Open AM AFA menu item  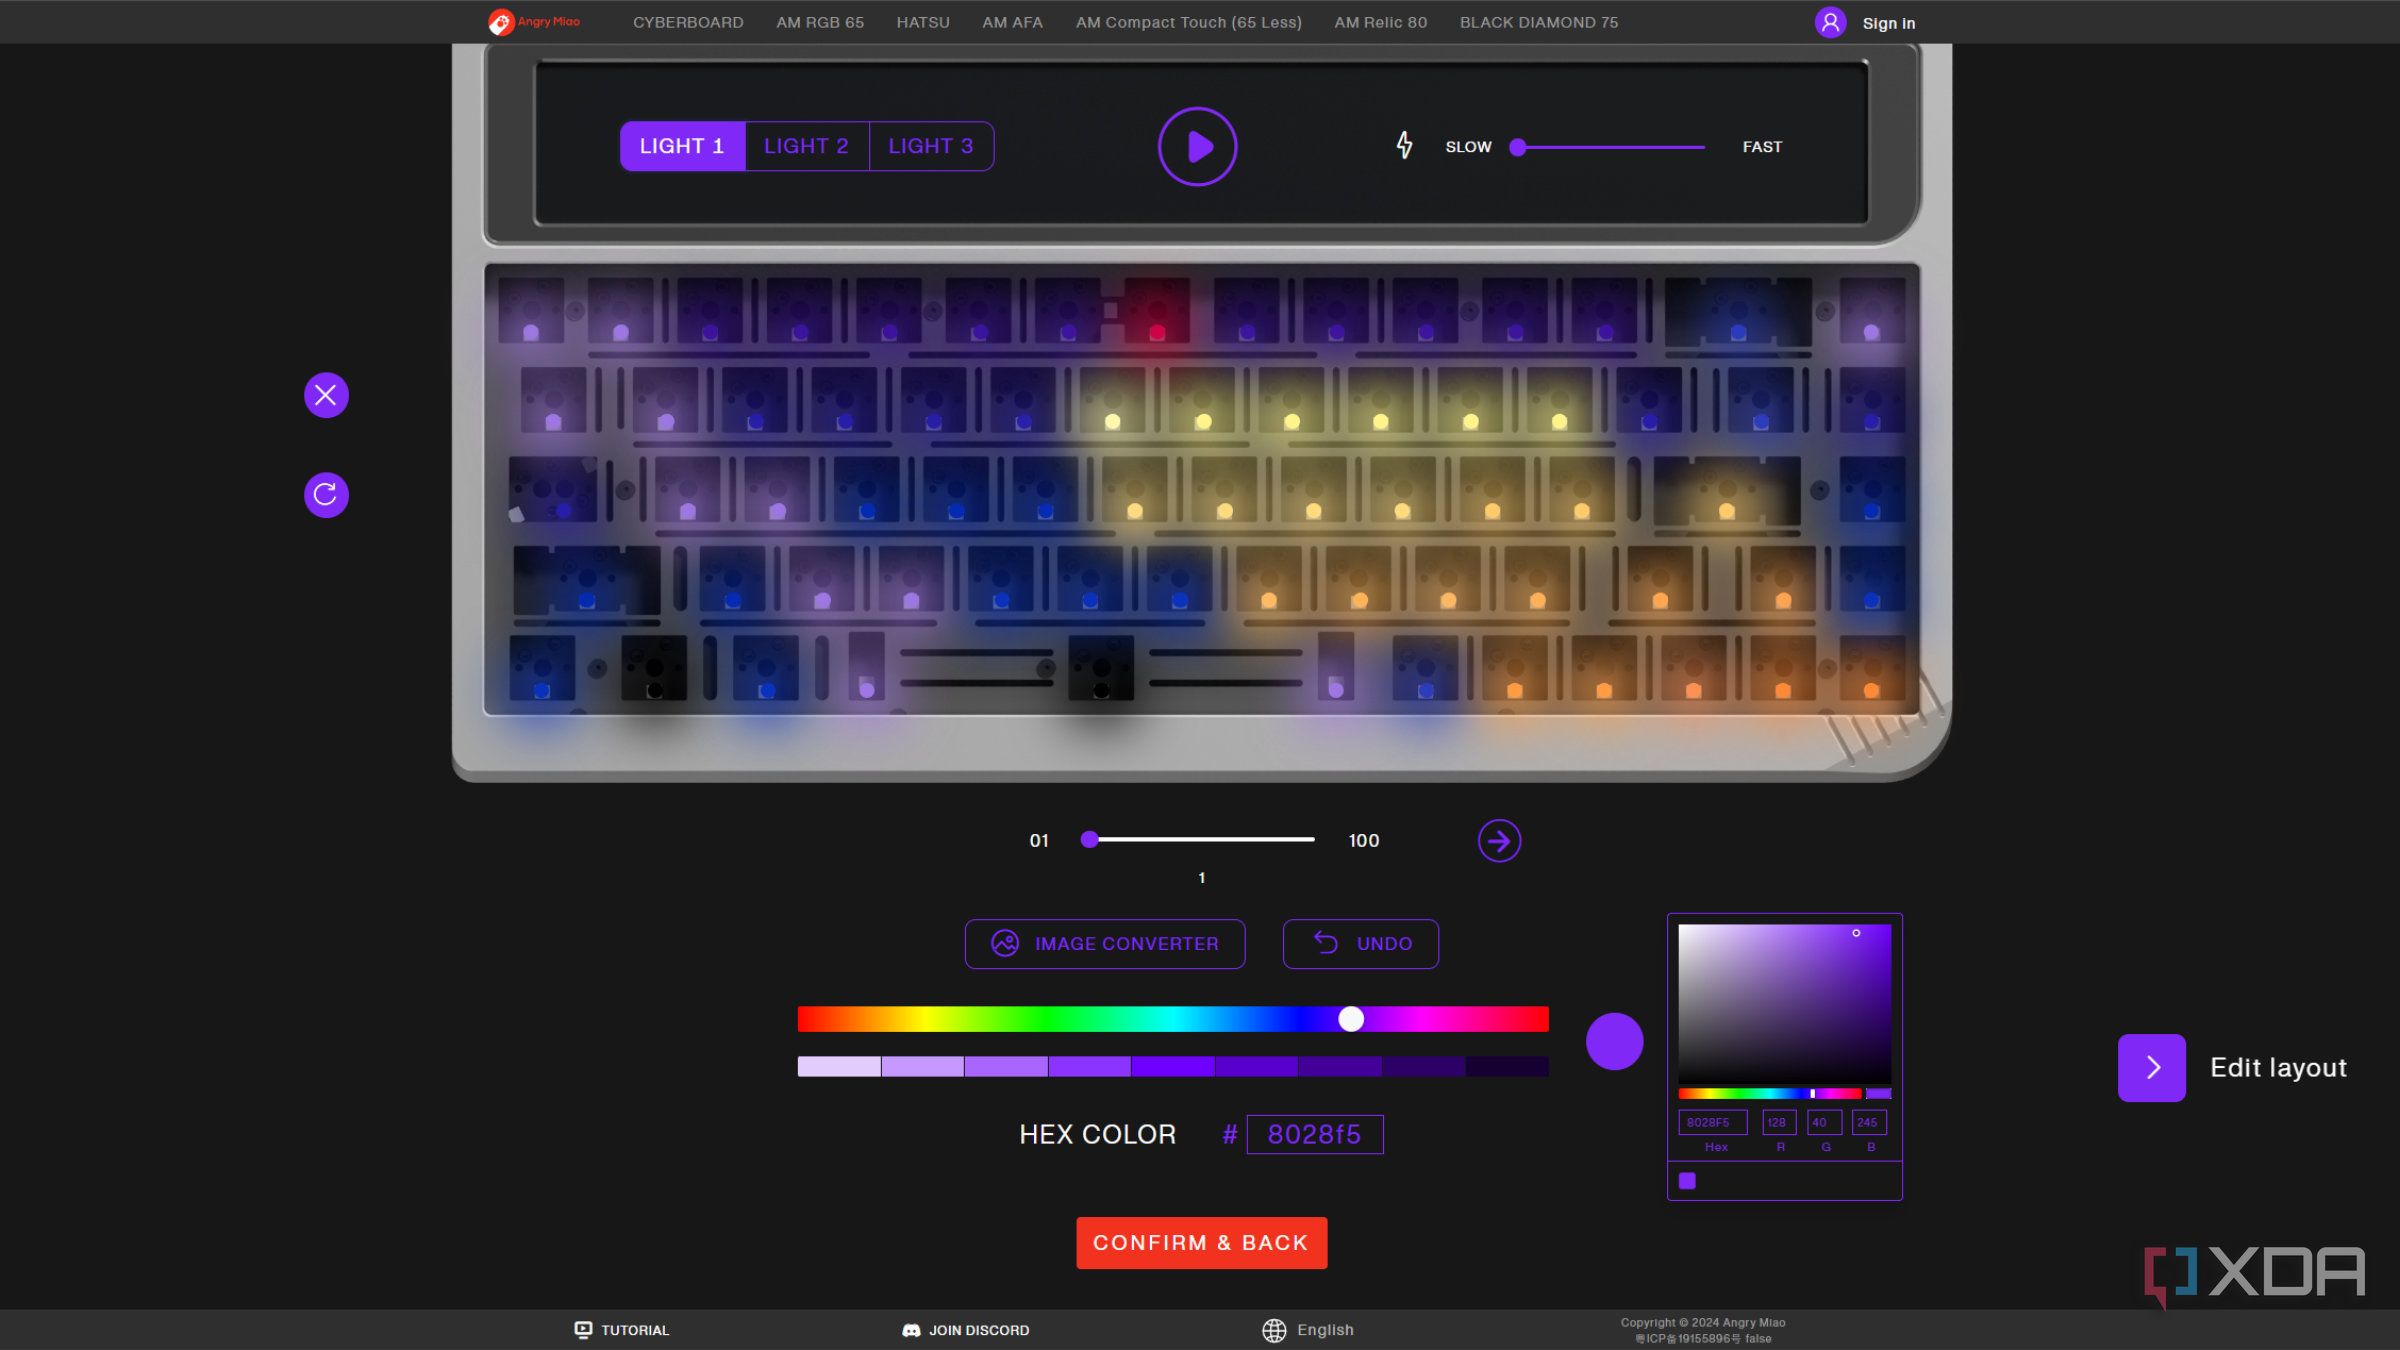pyautogui.click(x=1012, y=22)
